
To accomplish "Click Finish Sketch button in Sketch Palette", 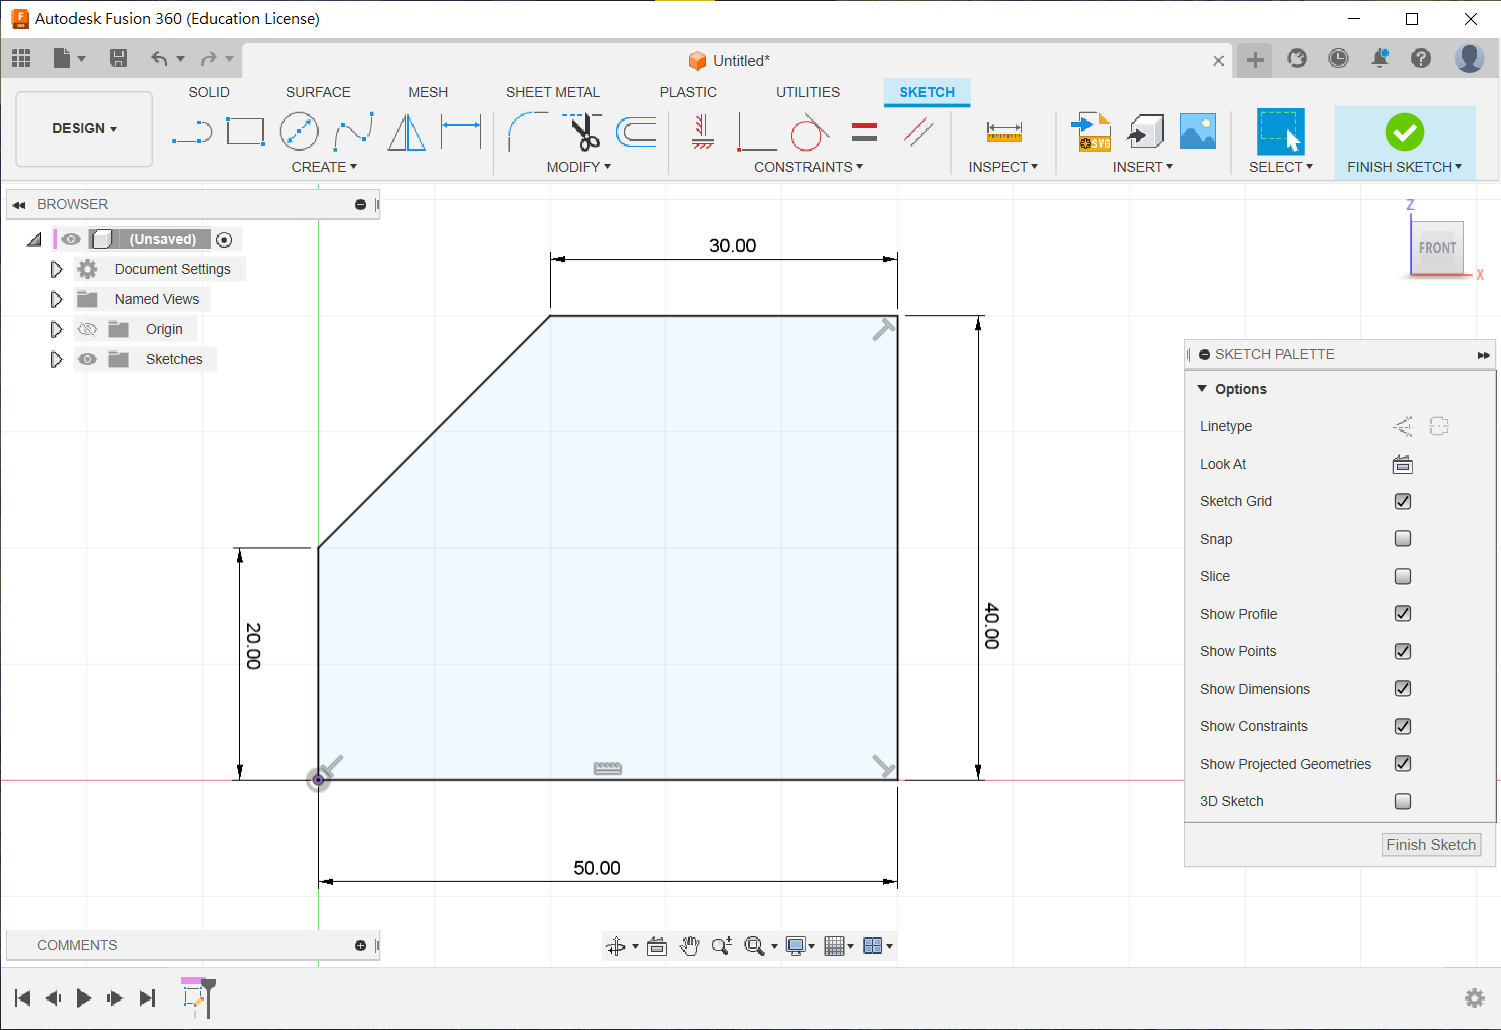I will coord(1430,845).
